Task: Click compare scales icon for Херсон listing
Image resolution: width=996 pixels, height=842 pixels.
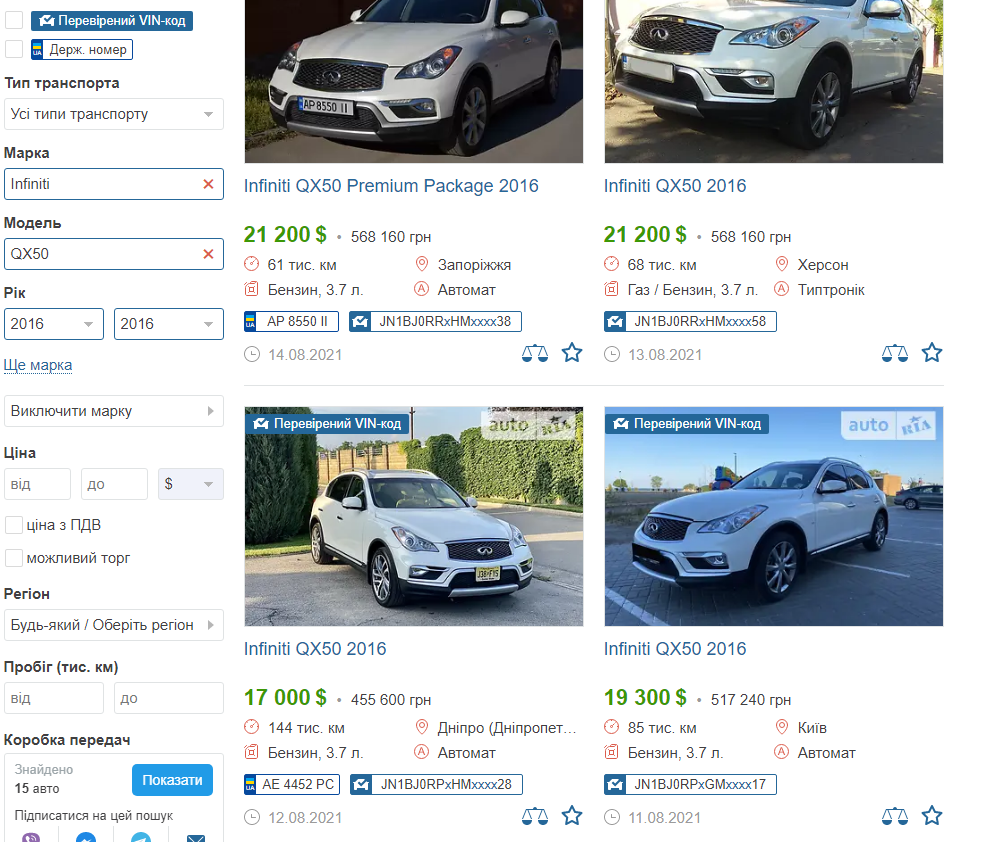Action: coord(895,353)
